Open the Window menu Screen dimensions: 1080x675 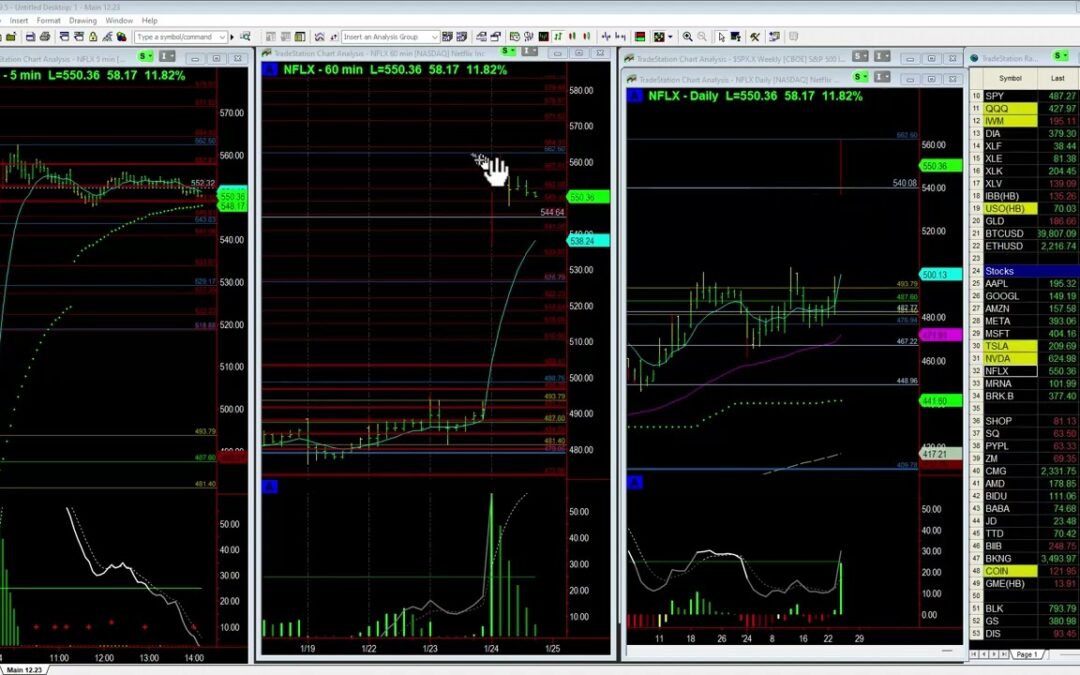point(119,21)
